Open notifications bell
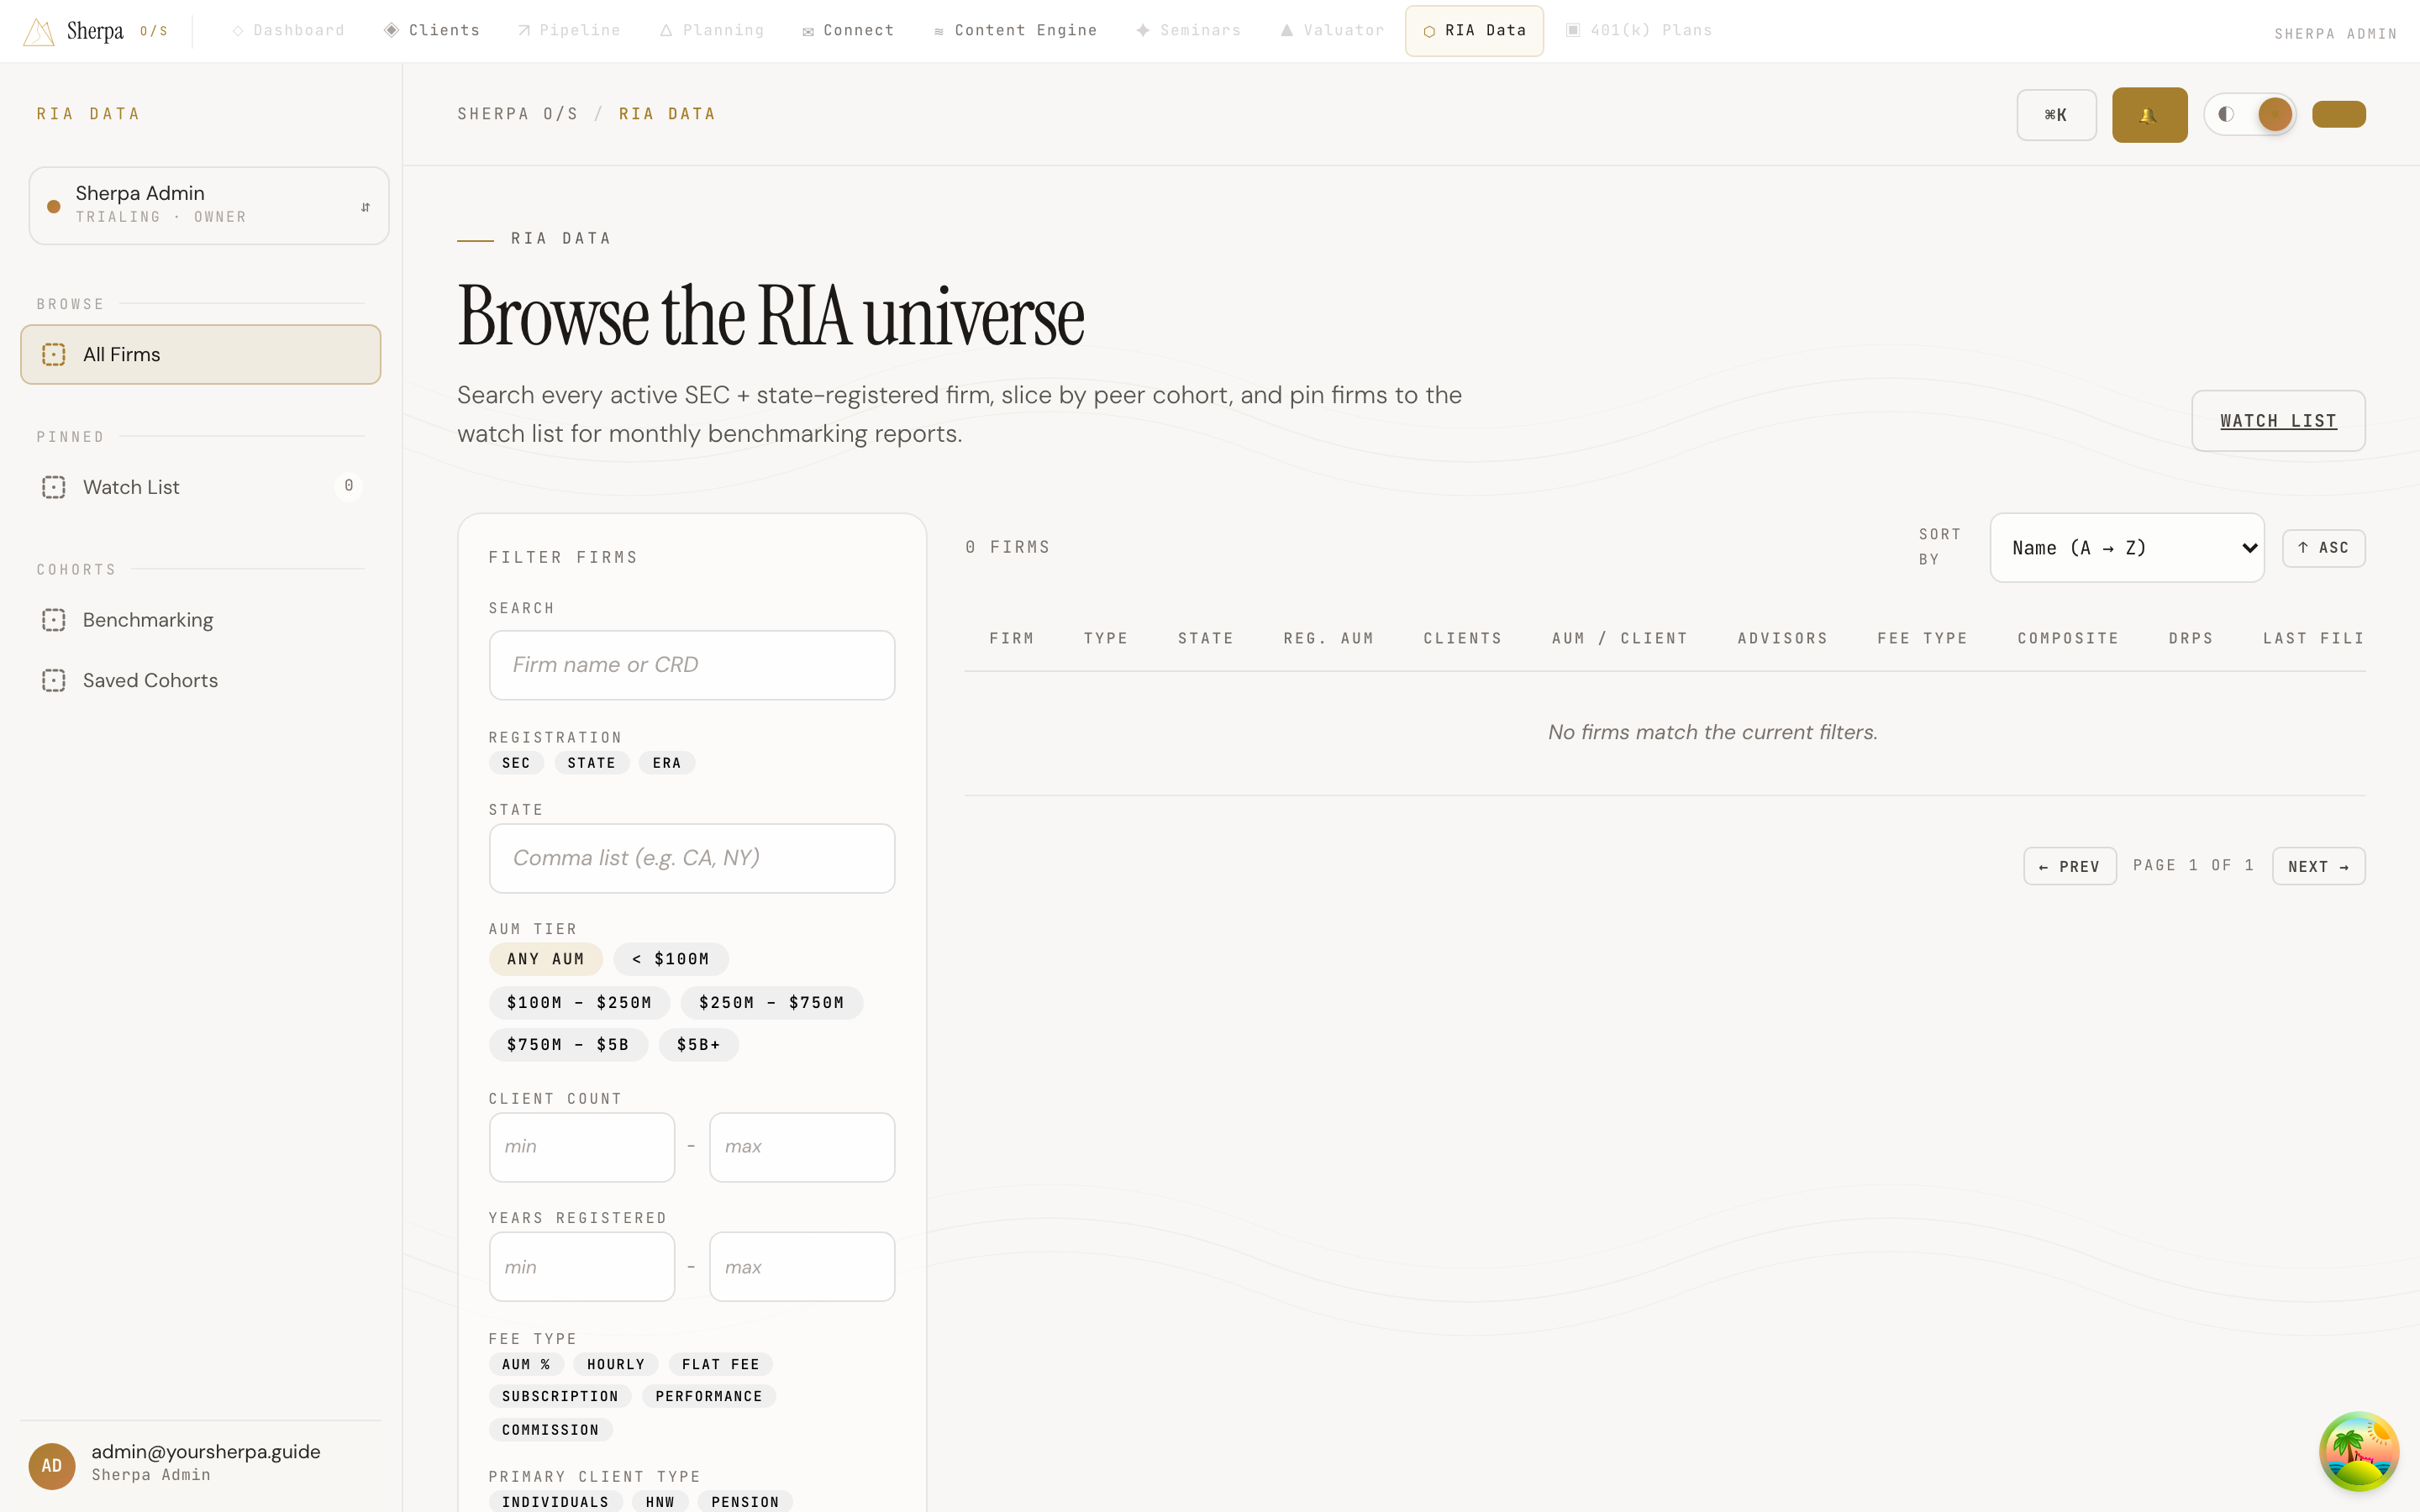The image size is (2420, 1512). tap(2149, 115)
